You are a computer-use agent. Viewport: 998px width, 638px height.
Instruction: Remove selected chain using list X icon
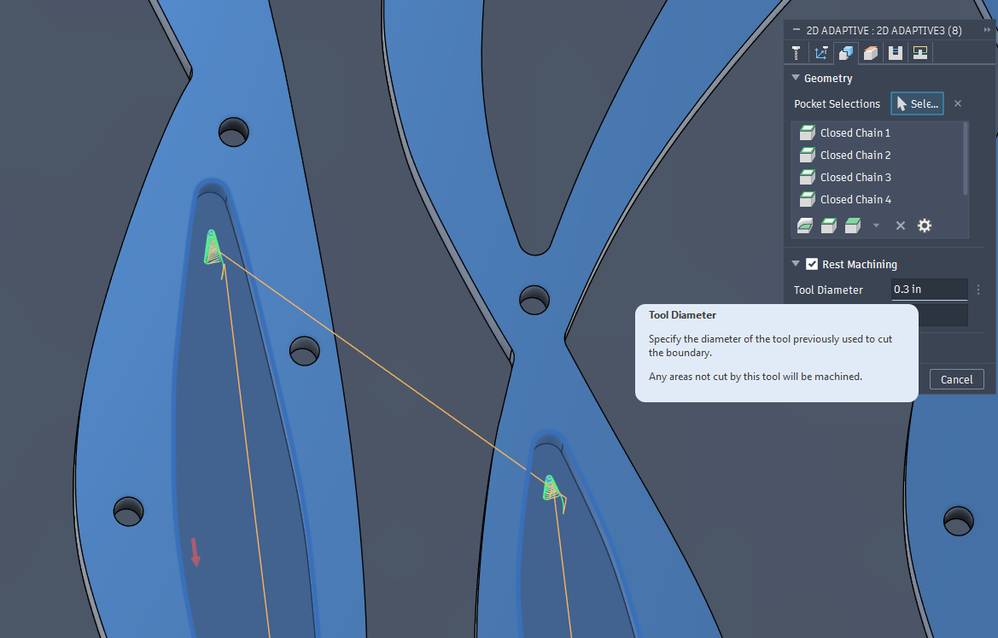[x=901, y=225]
